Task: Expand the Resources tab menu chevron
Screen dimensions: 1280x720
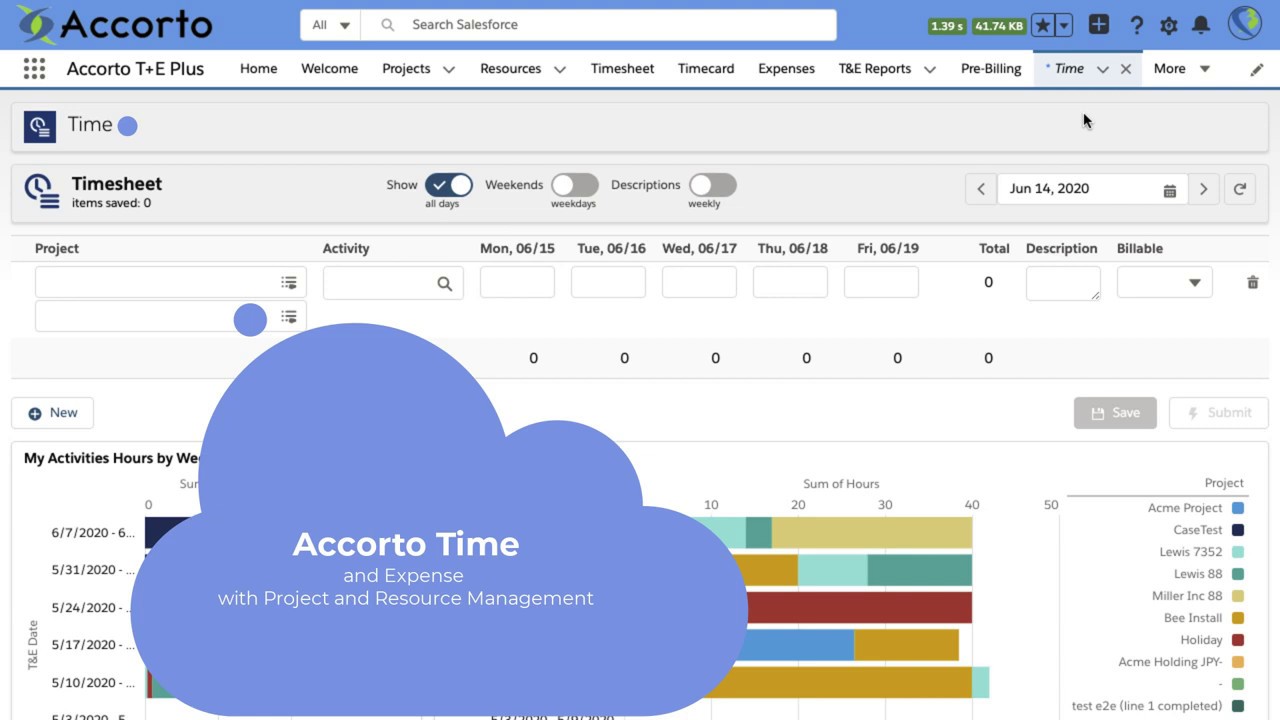Action: (560, 69)
